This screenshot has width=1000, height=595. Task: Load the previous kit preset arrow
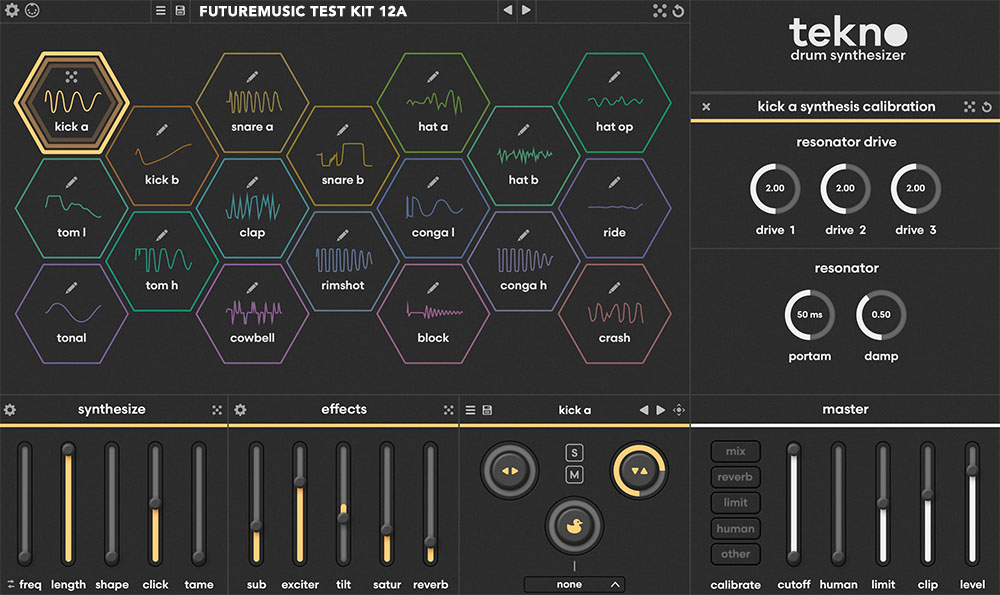(508, 10)
